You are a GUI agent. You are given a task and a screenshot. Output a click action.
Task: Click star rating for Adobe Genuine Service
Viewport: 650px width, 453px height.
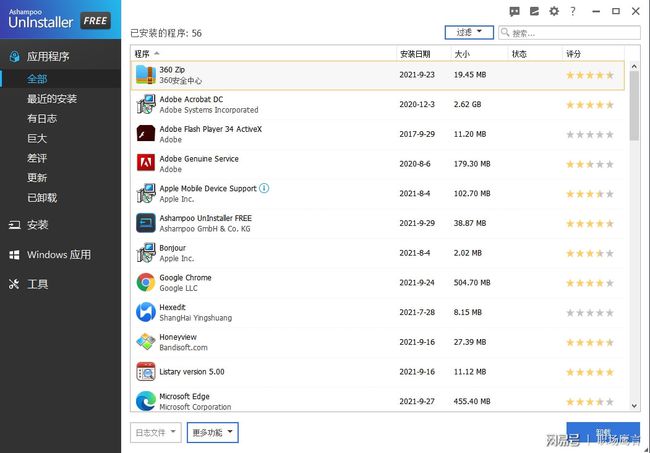click(x=590, y=164)
